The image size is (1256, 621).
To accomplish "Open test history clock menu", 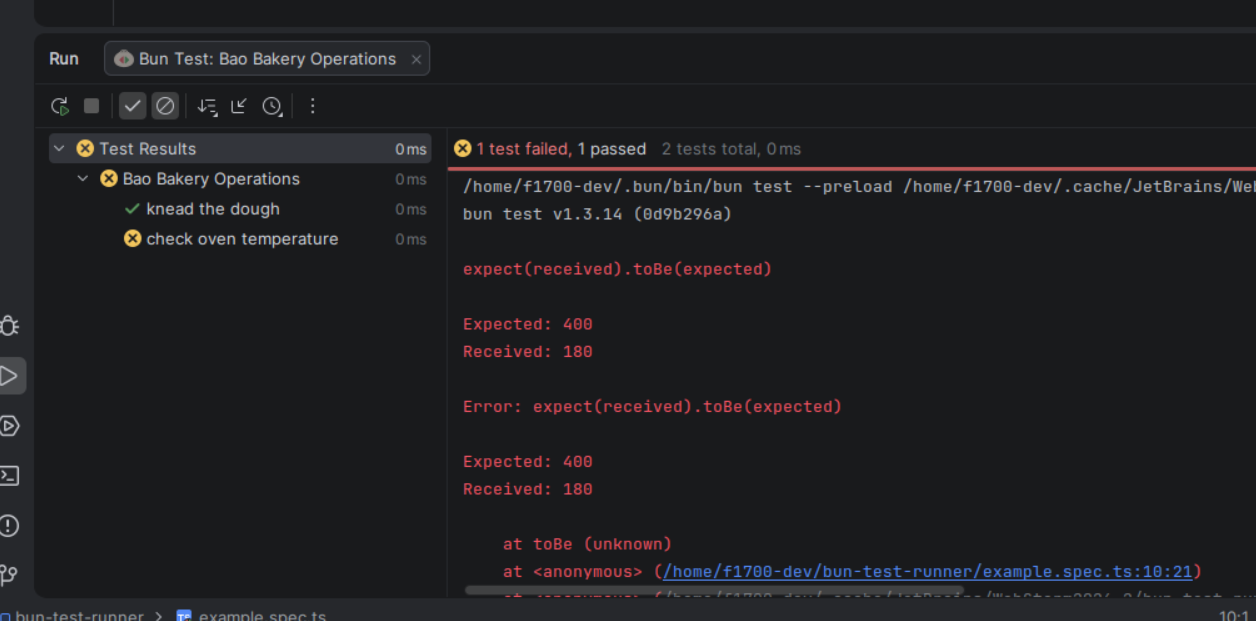I will pyautogui.click(x=272, y=106).
